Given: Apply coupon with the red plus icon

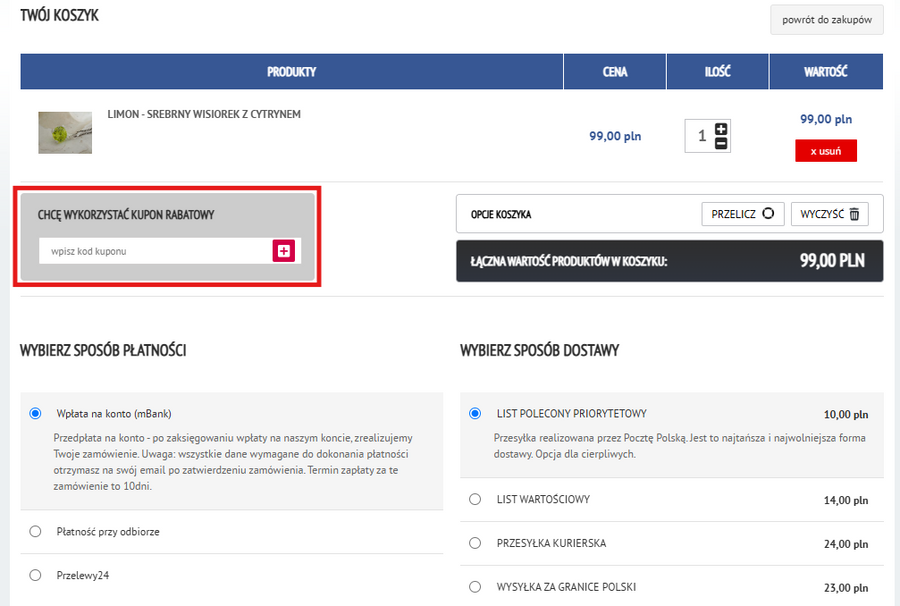Looking at the screenshot, I should pyautogui.click(x=284, y=251).
